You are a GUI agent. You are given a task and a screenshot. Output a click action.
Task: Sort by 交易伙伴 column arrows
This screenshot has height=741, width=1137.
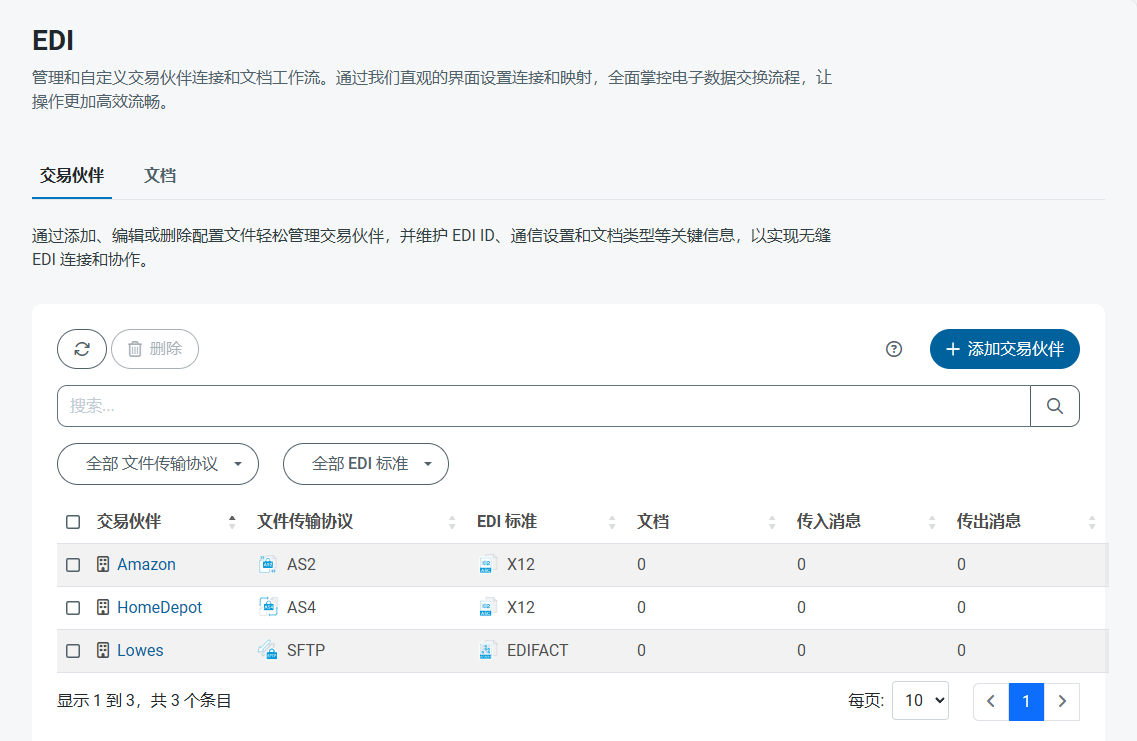232,521
